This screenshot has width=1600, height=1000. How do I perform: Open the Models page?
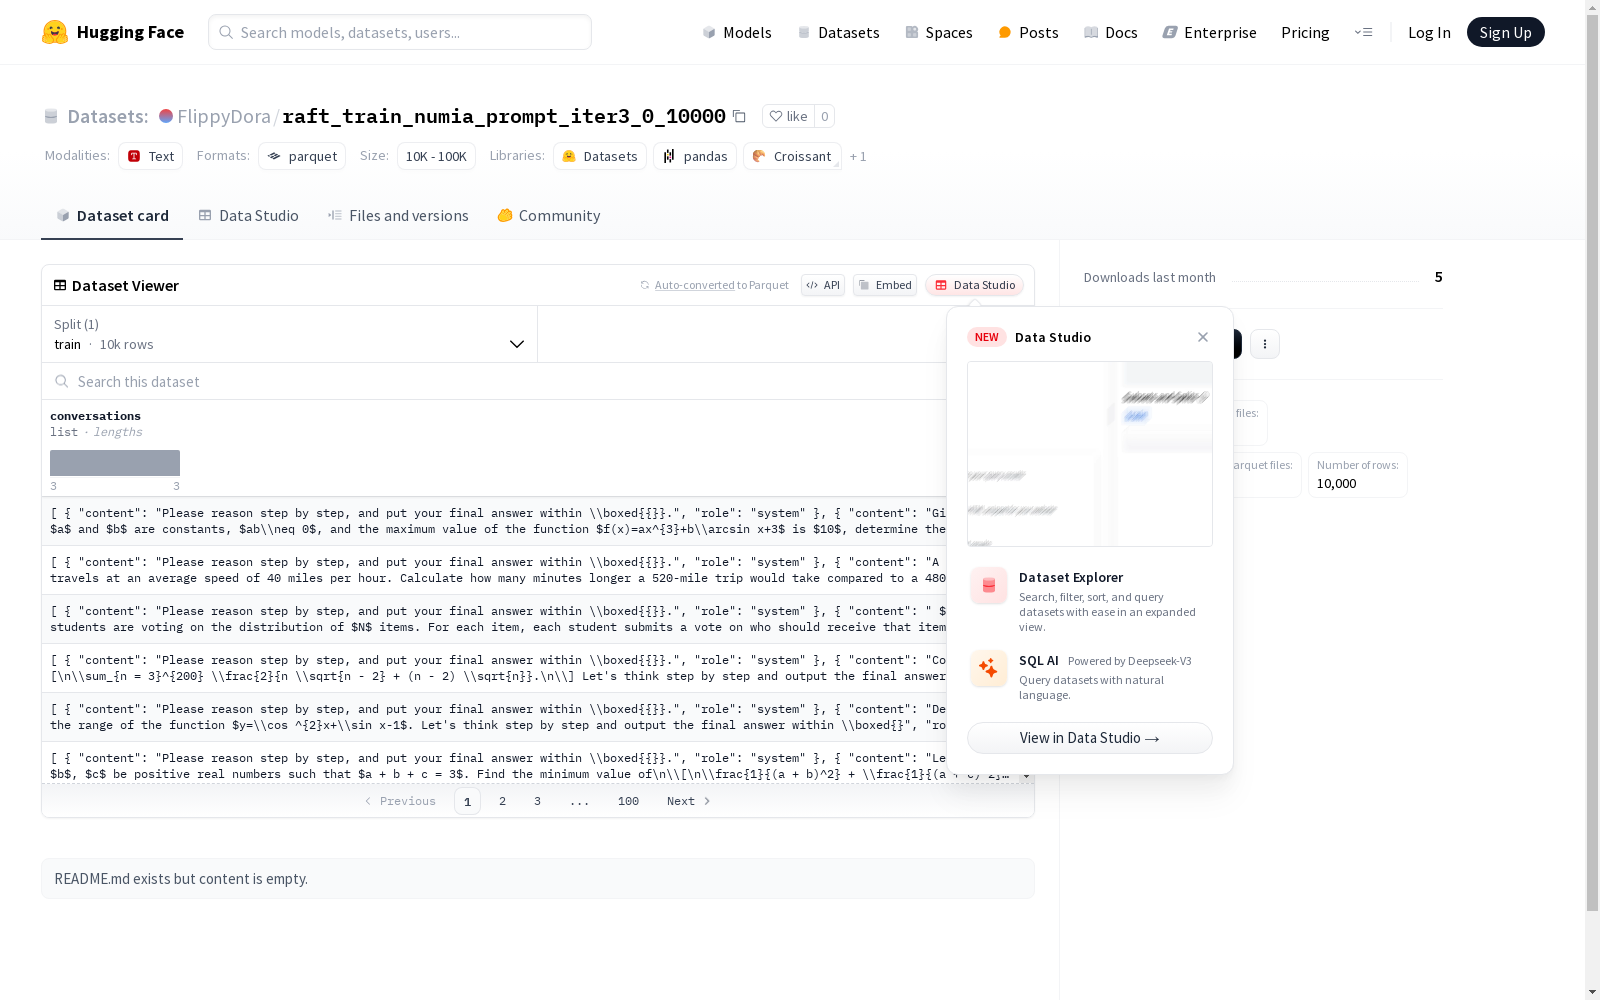(737, 32)
